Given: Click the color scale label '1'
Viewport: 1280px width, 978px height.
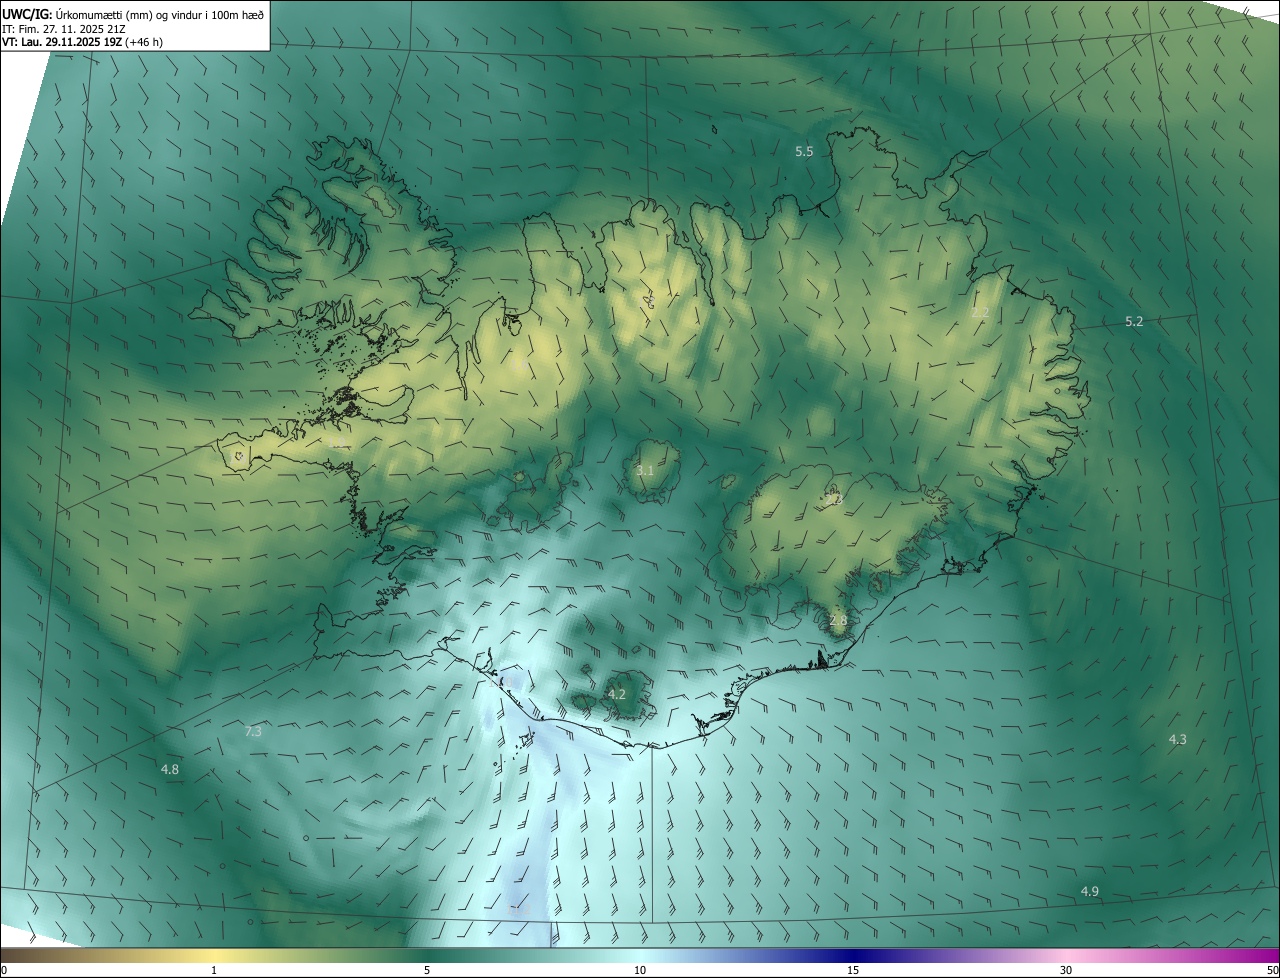Looking at the screenshot, I should [214, 970].
